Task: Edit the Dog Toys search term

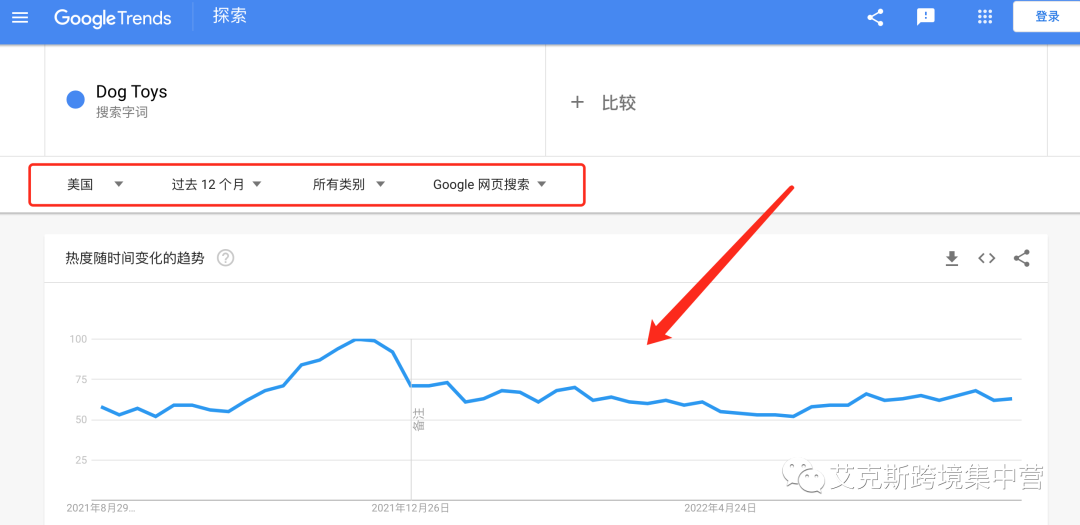Action: (131, 92)
